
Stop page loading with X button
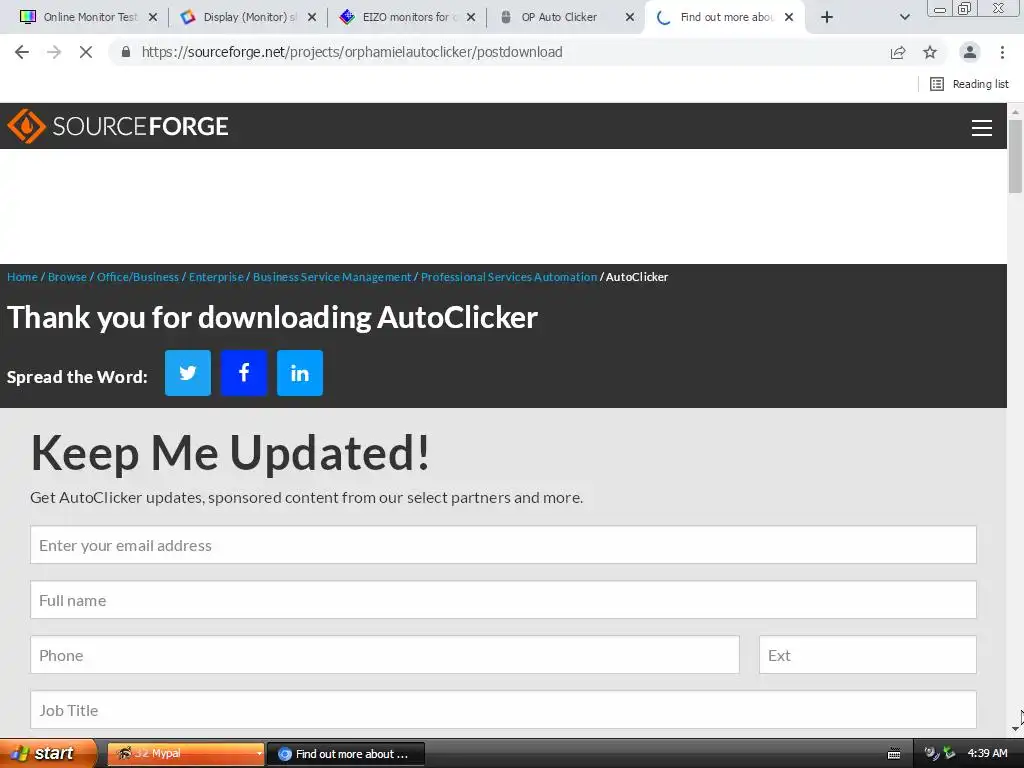point(86,52)
